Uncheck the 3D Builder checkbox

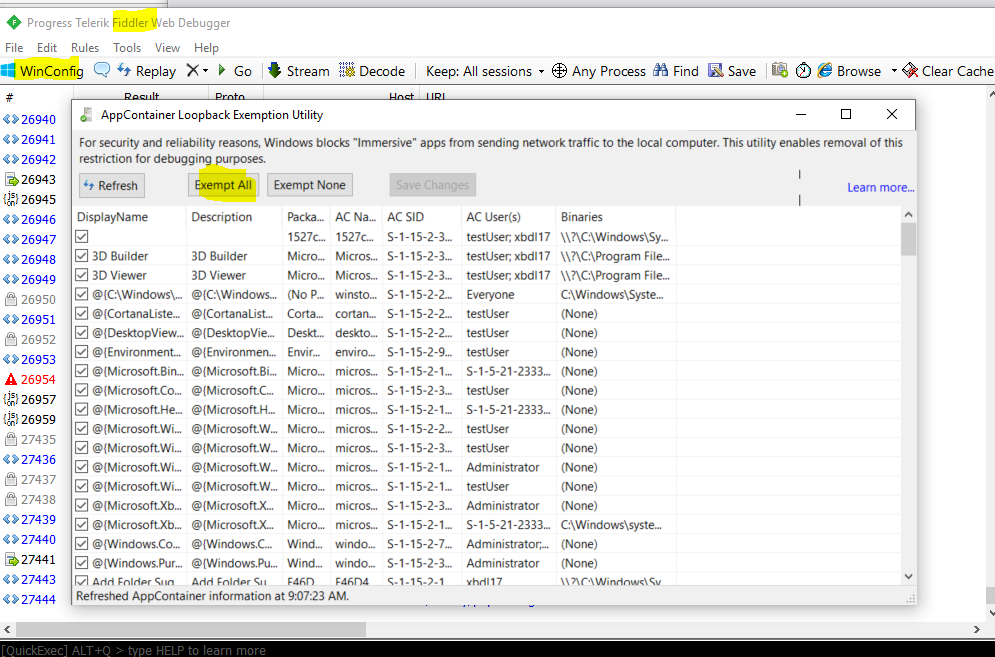click(x=82, y=256)
